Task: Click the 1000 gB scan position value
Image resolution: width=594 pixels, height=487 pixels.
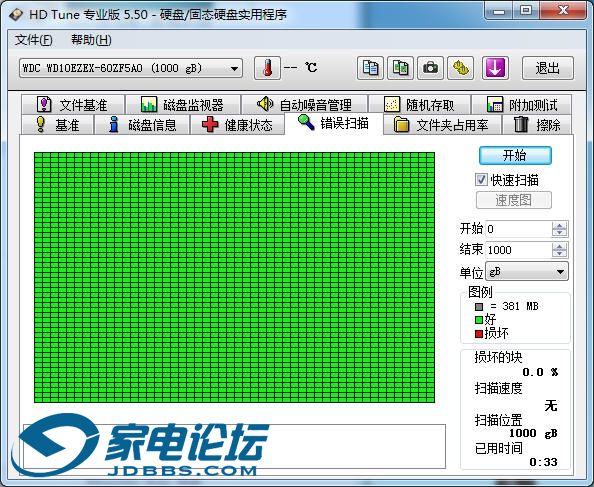Action: point(533,433)
